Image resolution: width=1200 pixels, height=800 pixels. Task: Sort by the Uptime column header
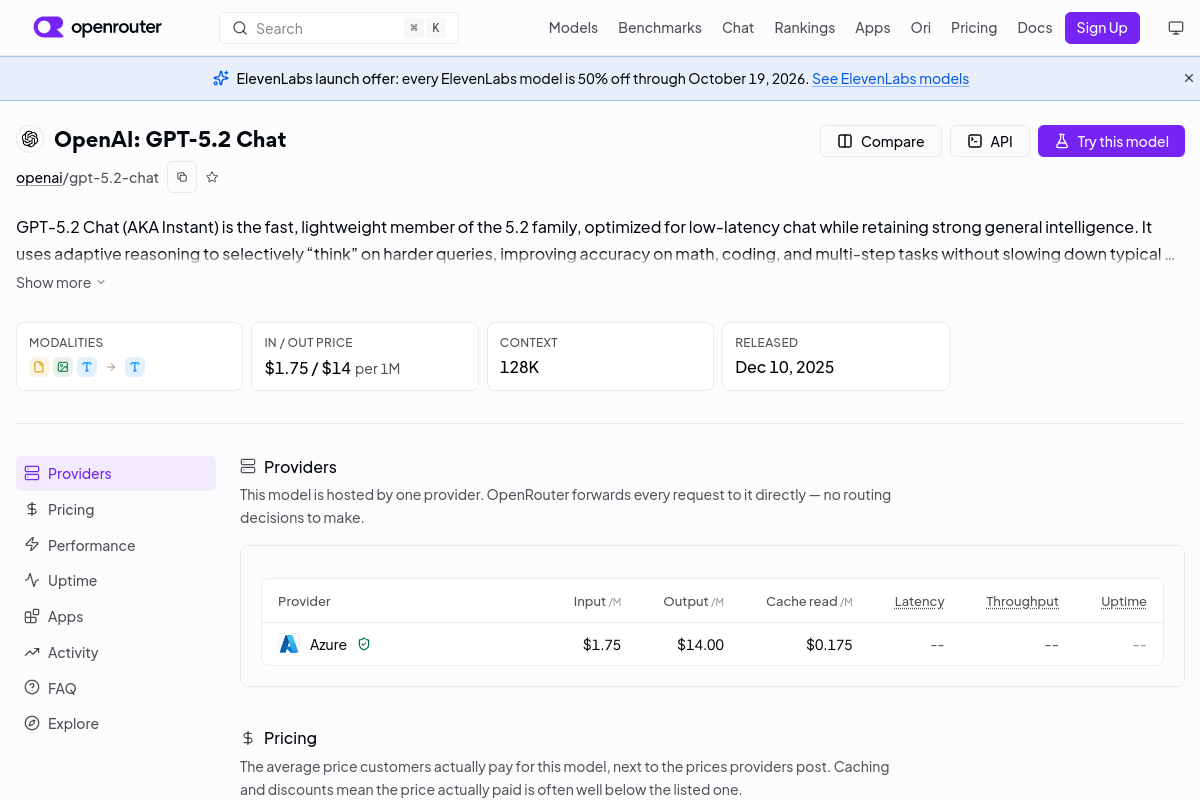tap(1124, 601)
